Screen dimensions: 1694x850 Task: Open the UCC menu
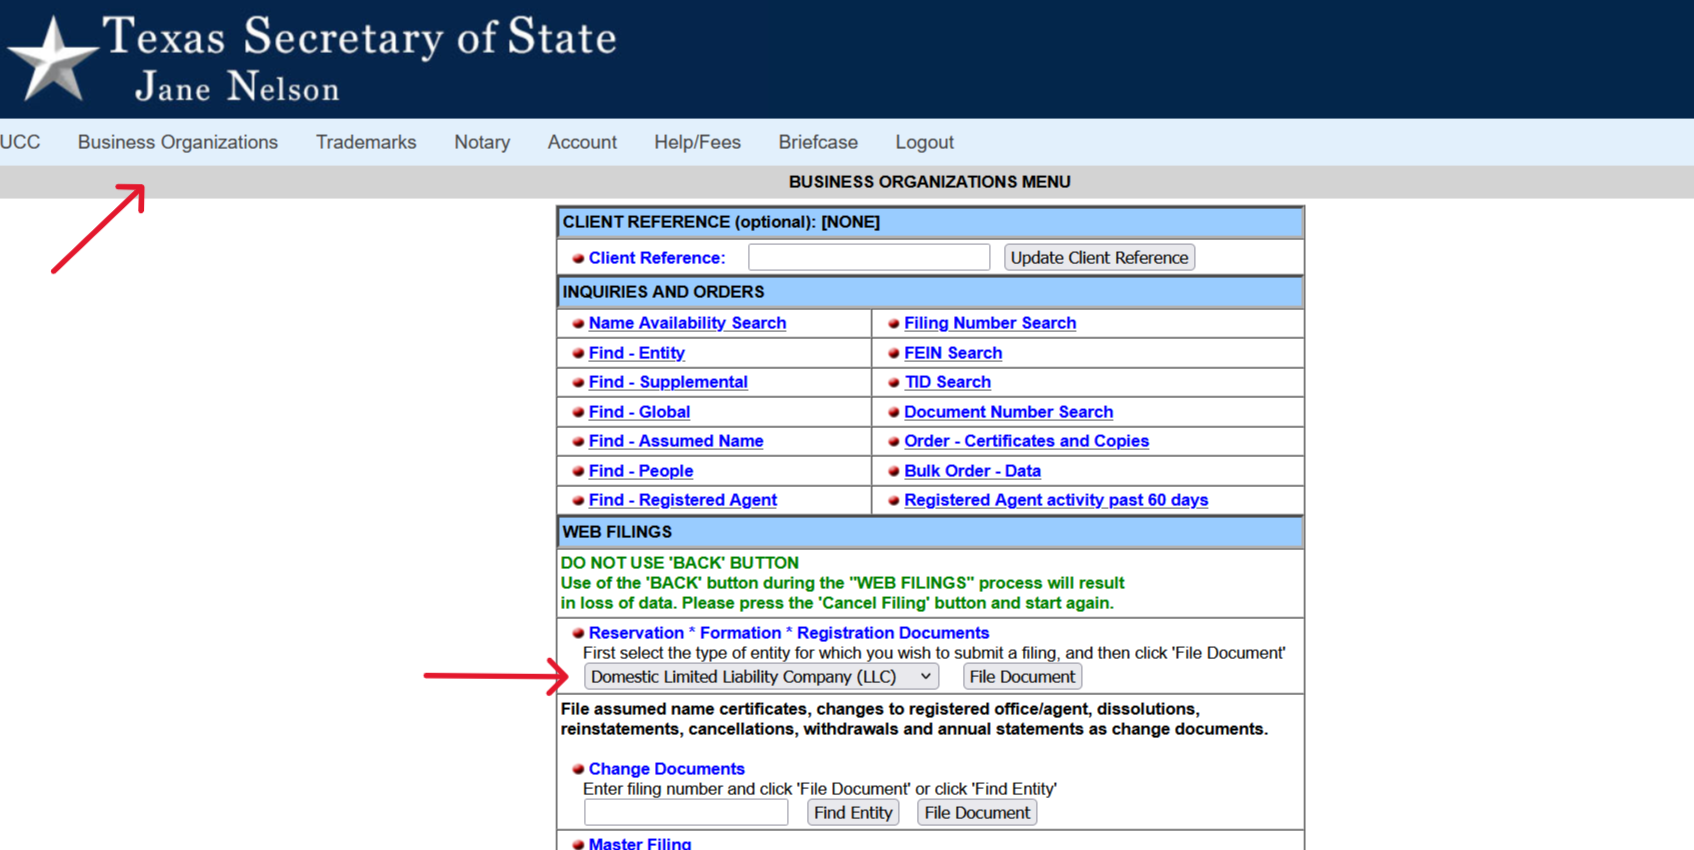click(x=20, y=142)
